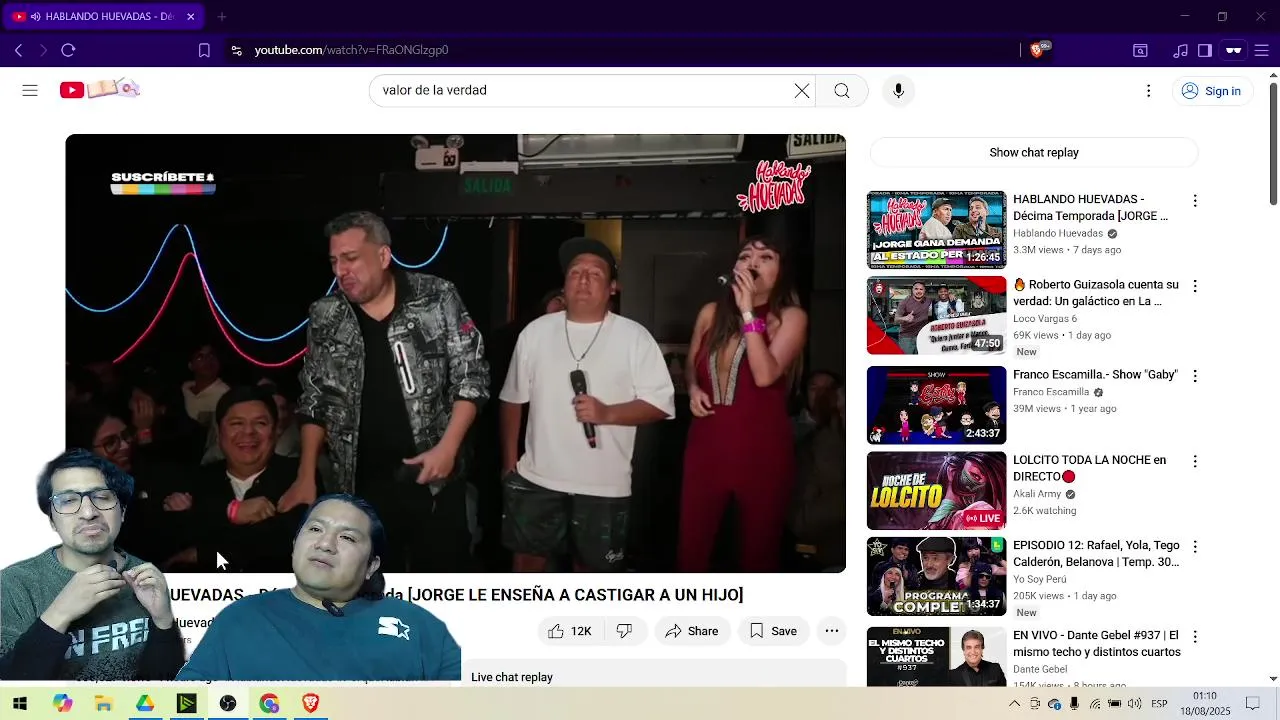The image size is (1280, 720).
Task: Open the YouTube guide hamburger menu
Action: click(x=30, y=90)
